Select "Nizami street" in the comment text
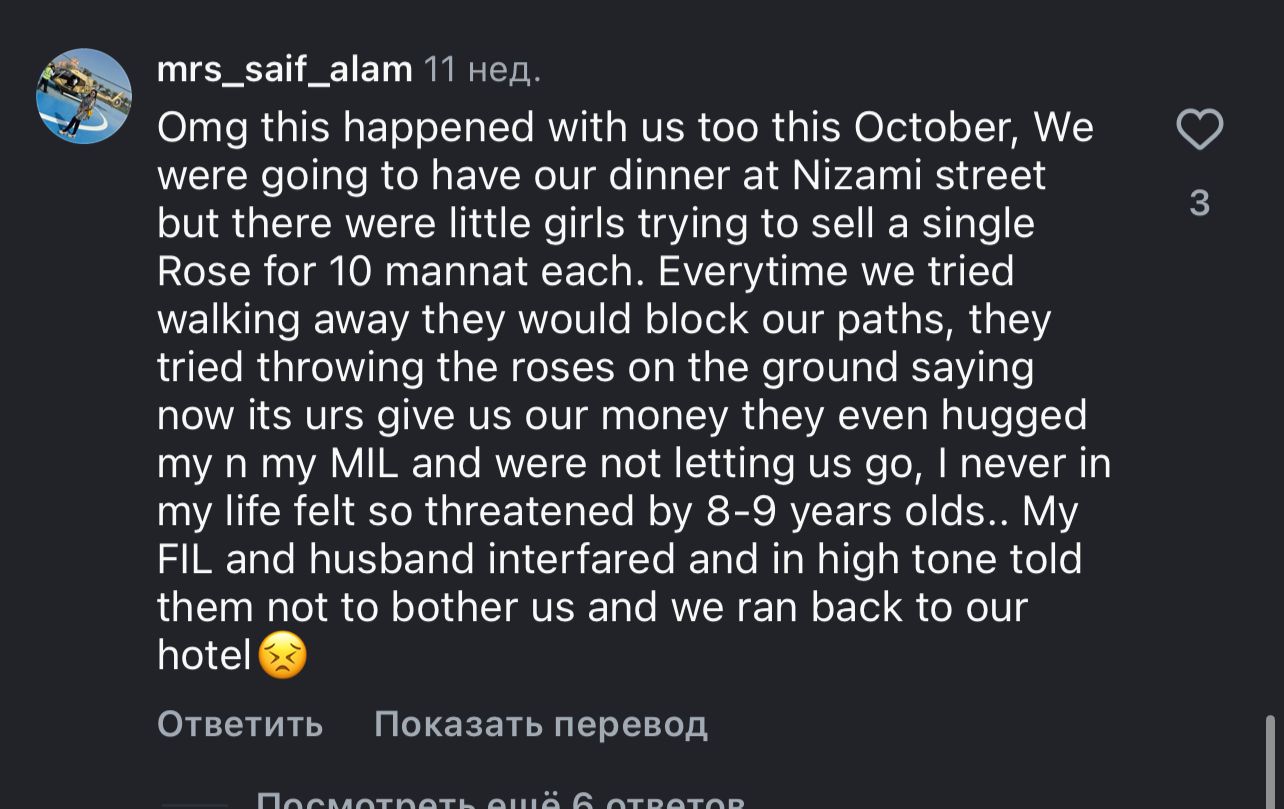 coord(919,176)
